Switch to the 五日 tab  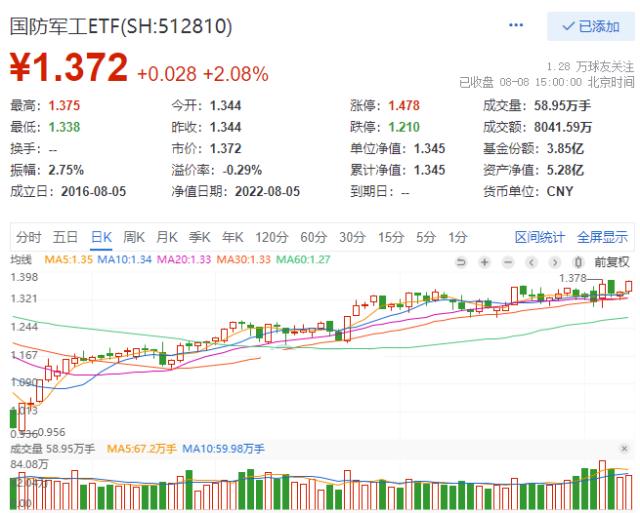click(x=65, y=237)
